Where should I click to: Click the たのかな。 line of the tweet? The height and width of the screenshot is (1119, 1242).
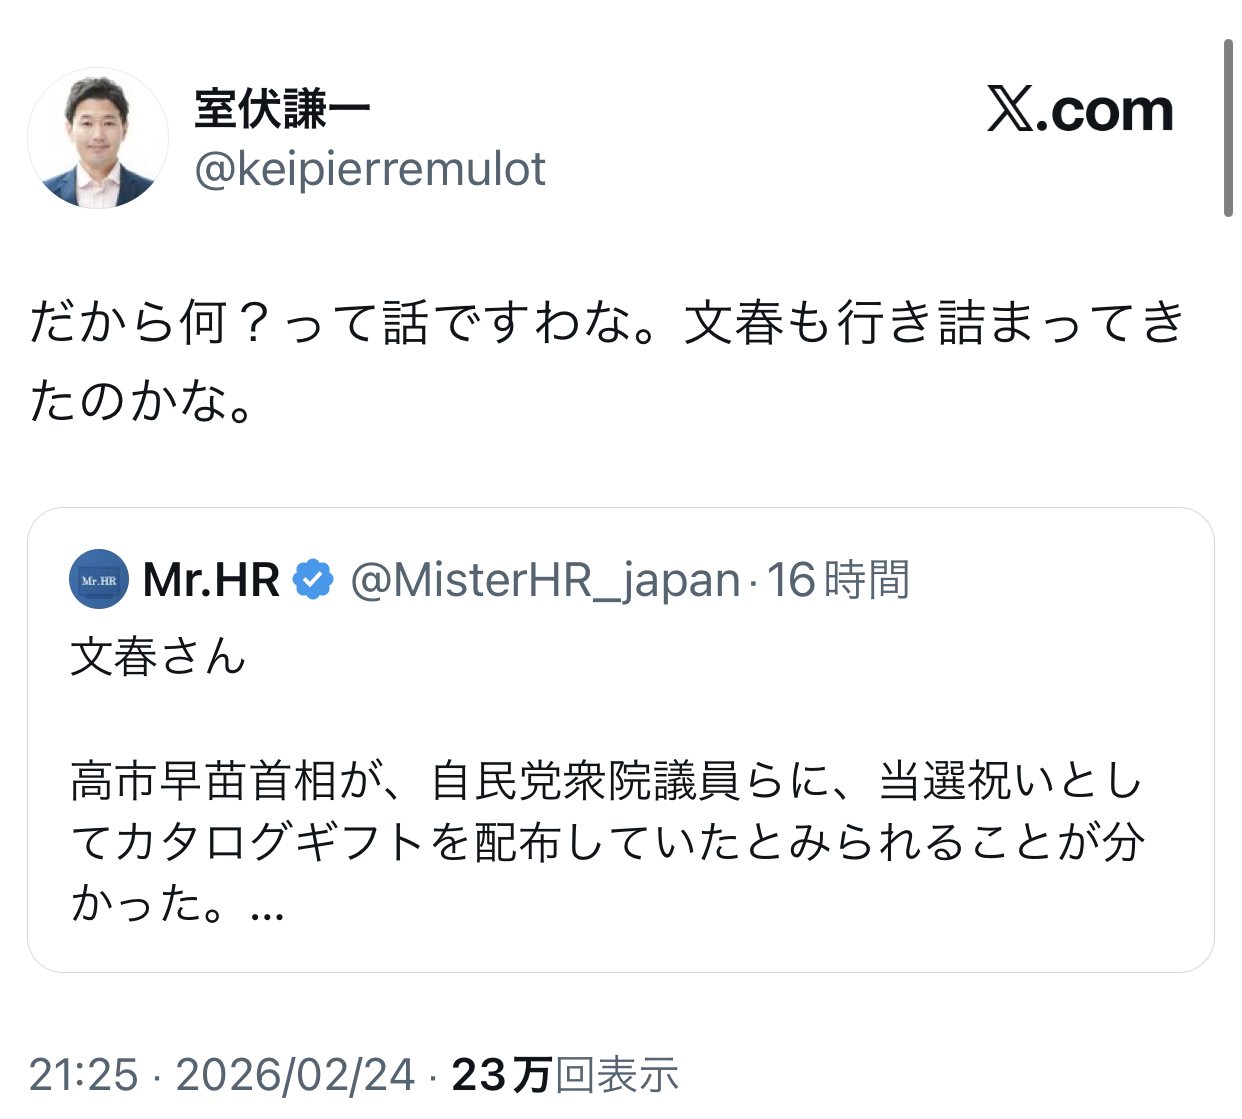142,401
